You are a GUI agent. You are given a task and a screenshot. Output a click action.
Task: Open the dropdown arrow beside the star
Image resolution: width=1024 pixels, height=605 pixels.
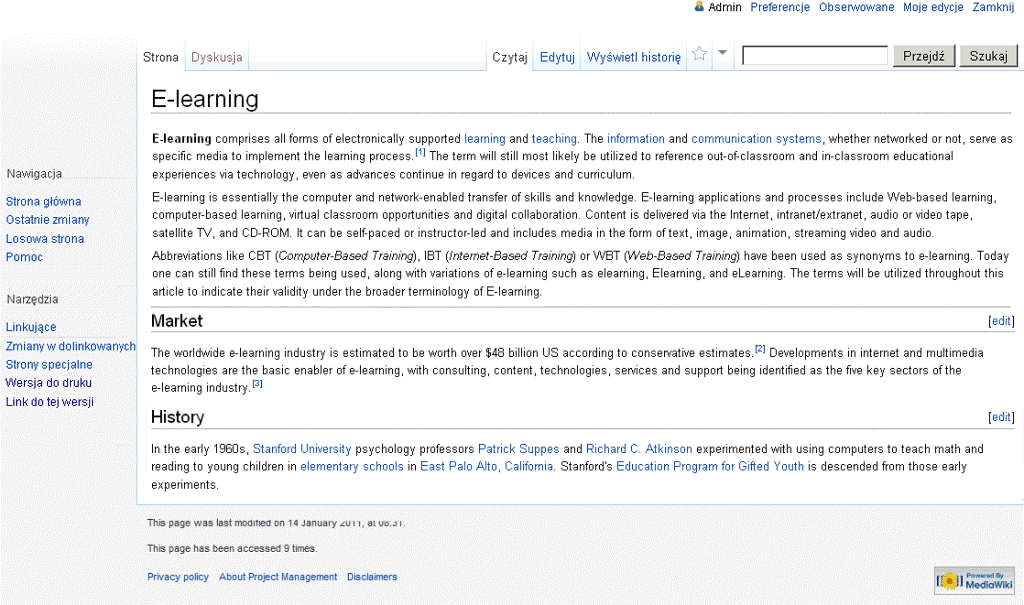click(722, 55)
